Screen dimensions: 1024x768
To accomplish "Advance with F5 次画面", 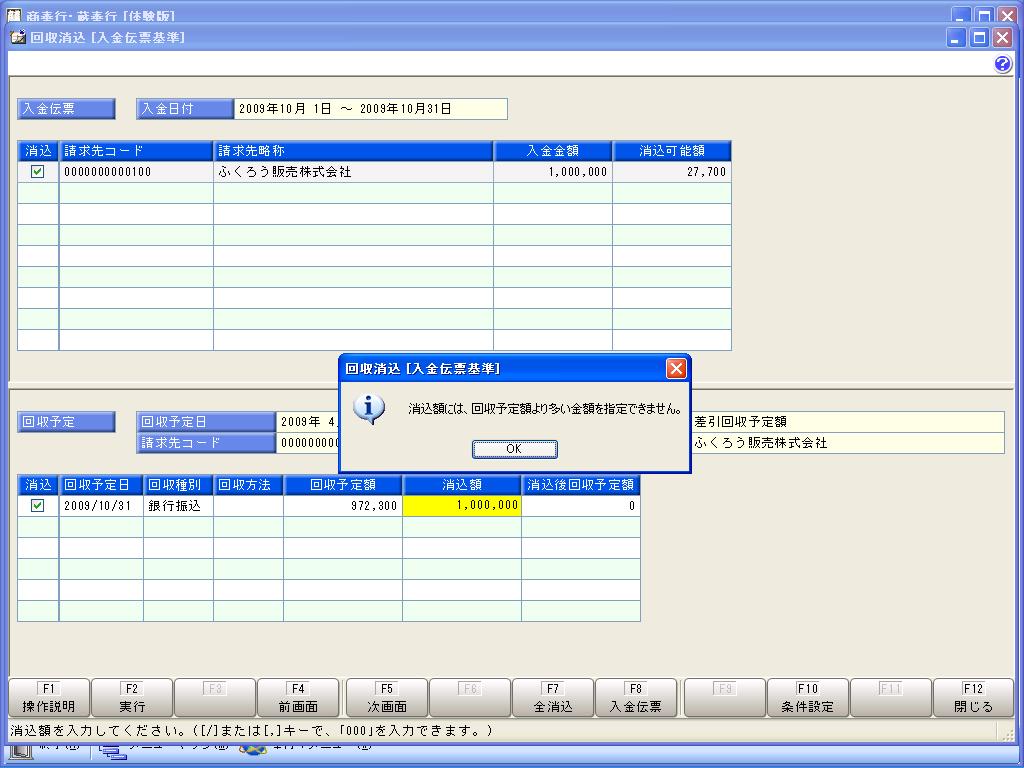I will click(x=387, y=697).
